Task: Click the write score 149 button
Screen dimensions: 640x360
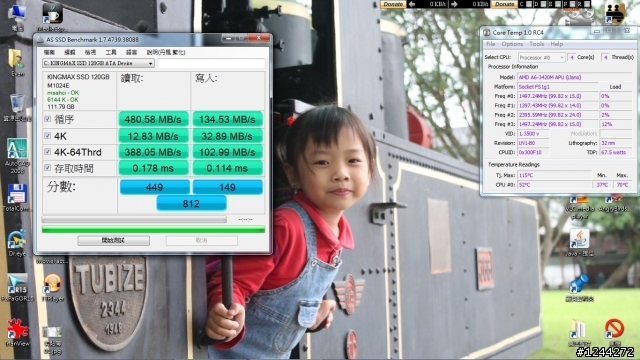Action: point(227,187)
